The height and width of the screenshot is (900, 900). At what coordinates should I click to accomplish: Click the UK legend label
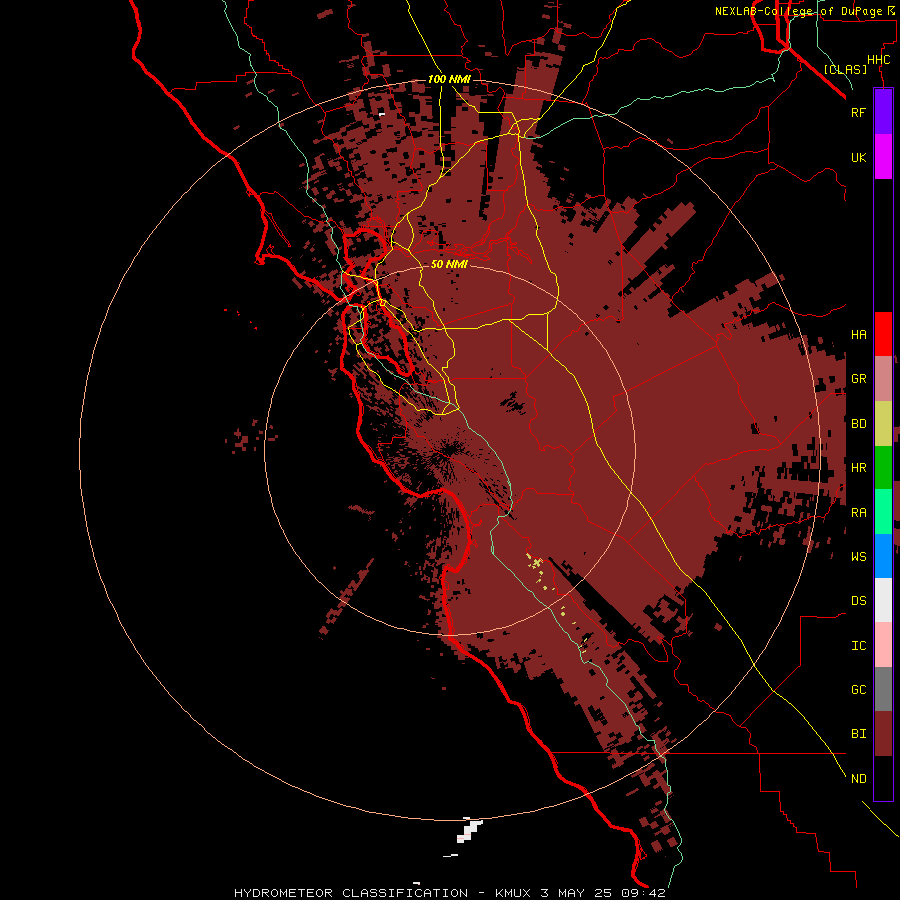point(858,157)
